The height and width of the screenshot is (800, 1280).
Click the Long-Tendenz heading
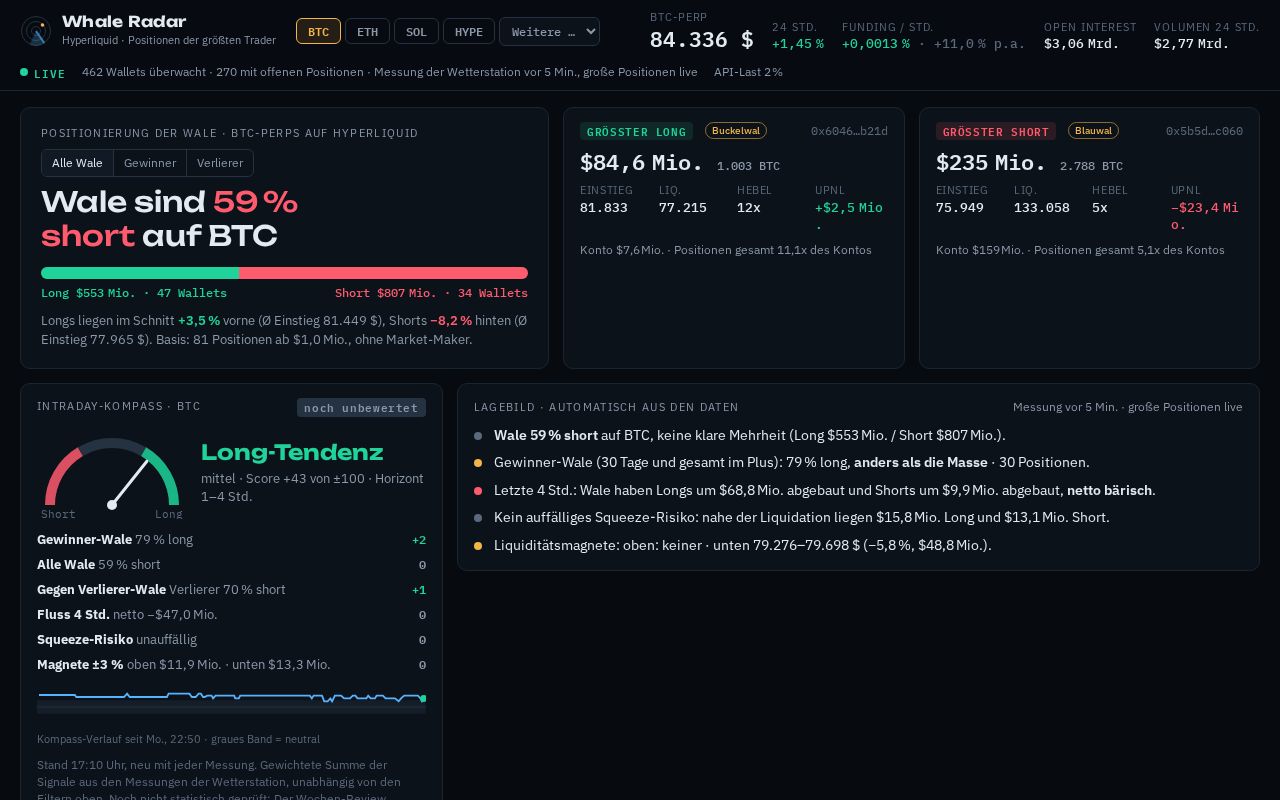(292, 452)
